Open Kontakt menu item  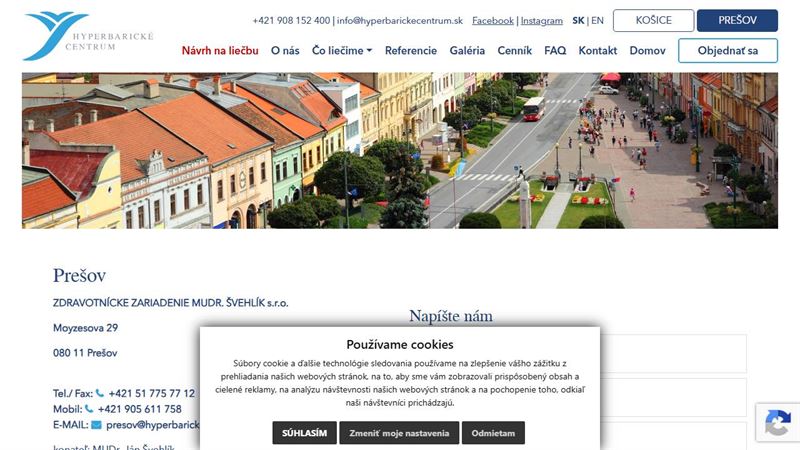coord(597,51)
